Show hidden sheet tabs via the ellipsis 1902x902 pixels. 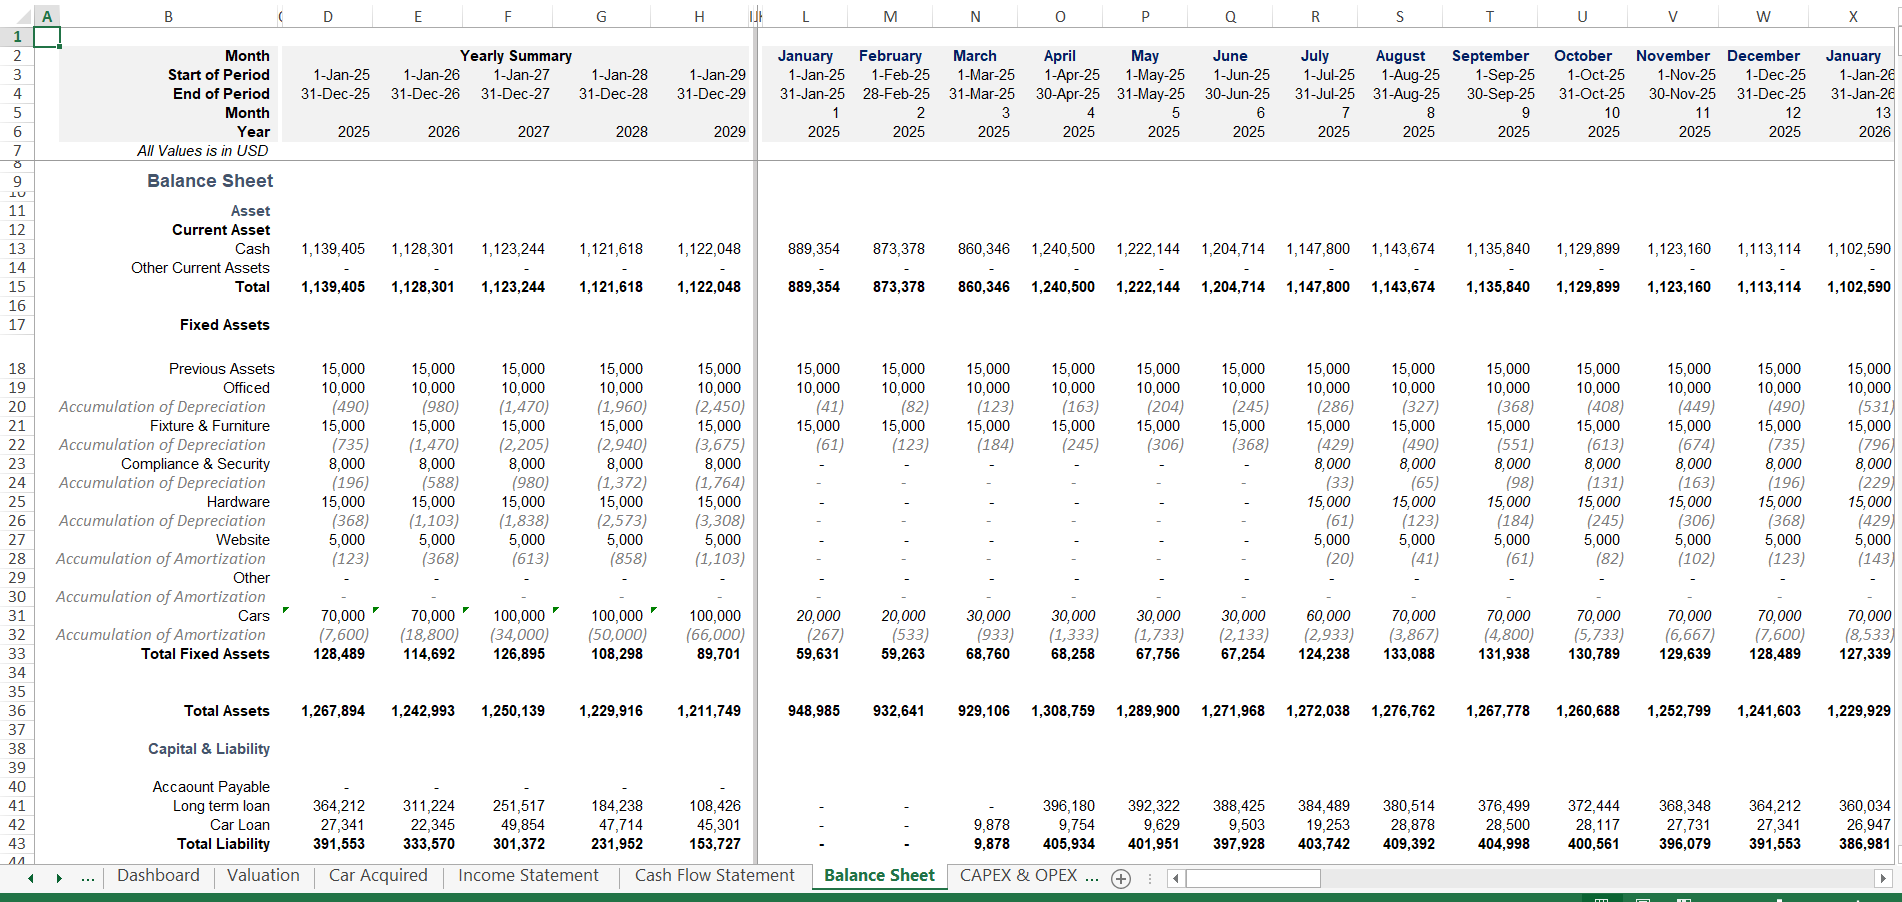coord(88,878)
